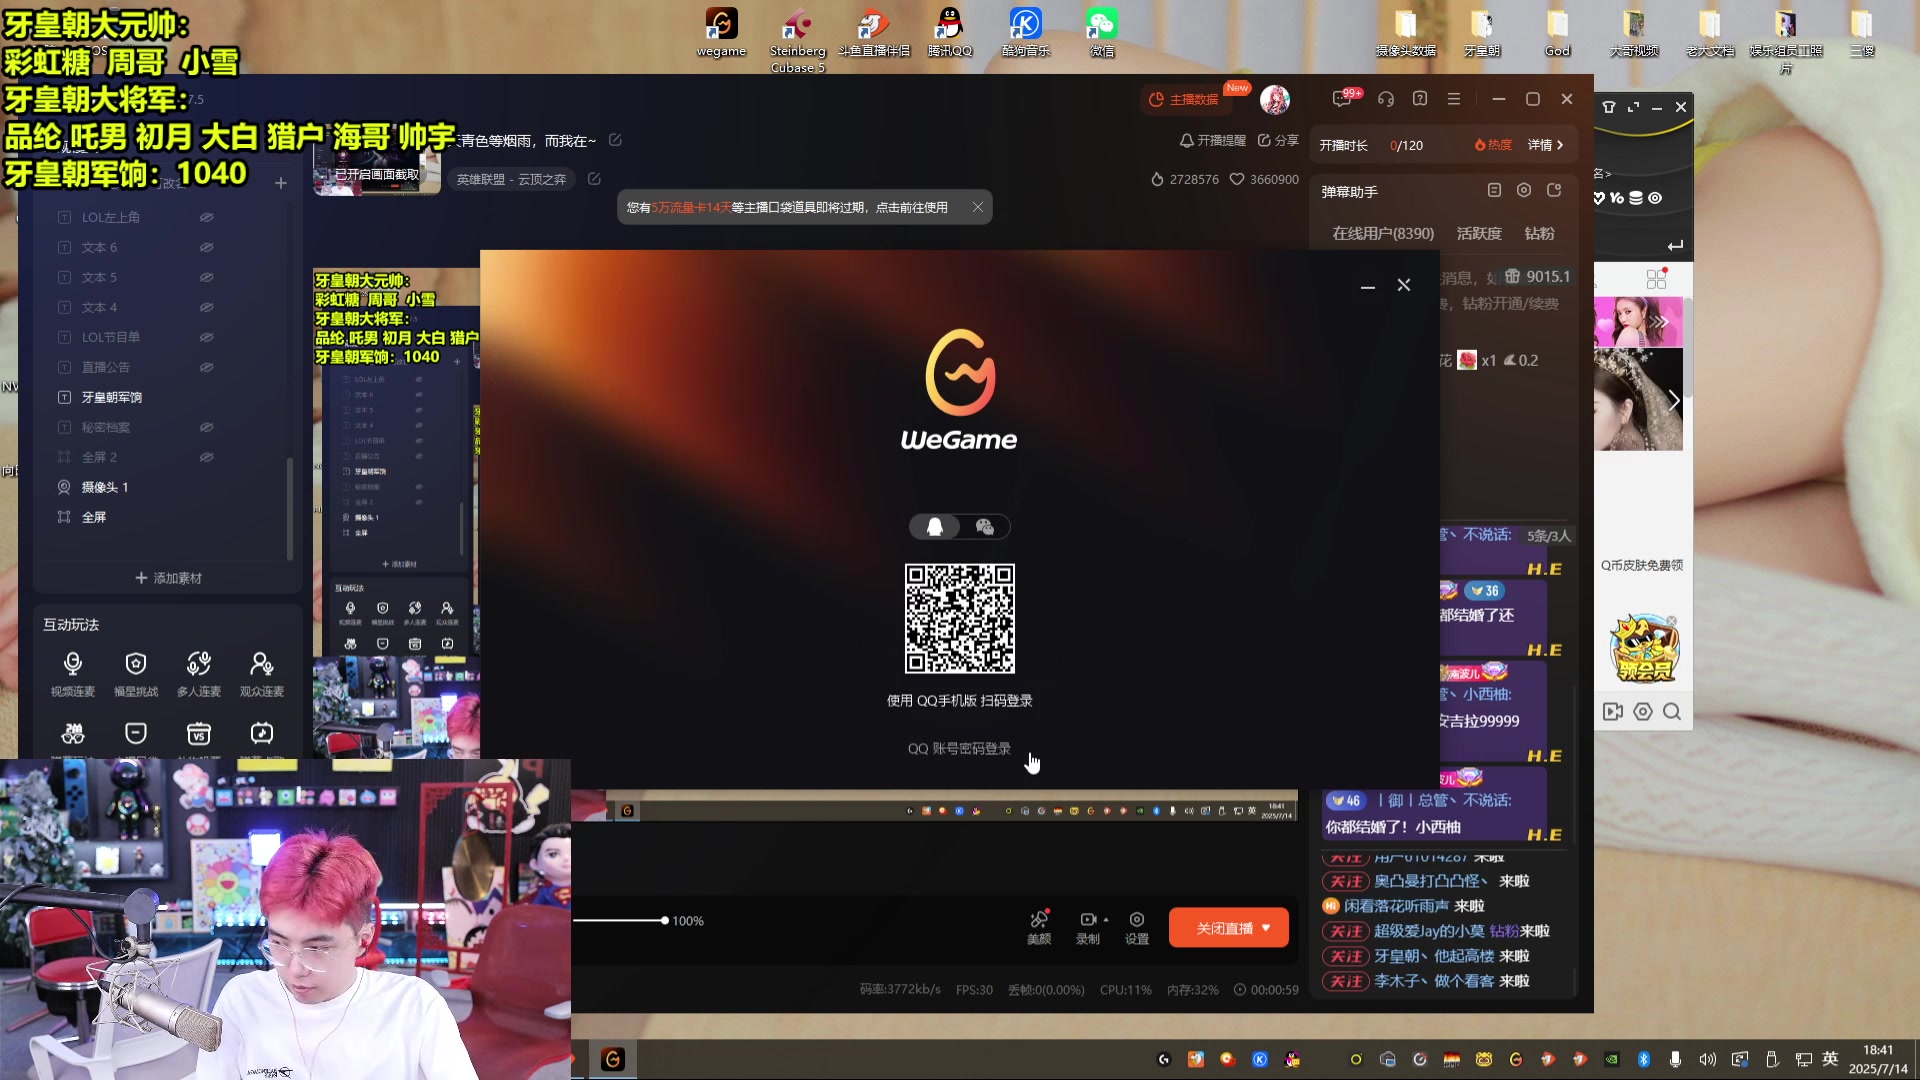Toggle visibility of 直播公告 source
The image size is (1920, 1080).
(206, 367)
